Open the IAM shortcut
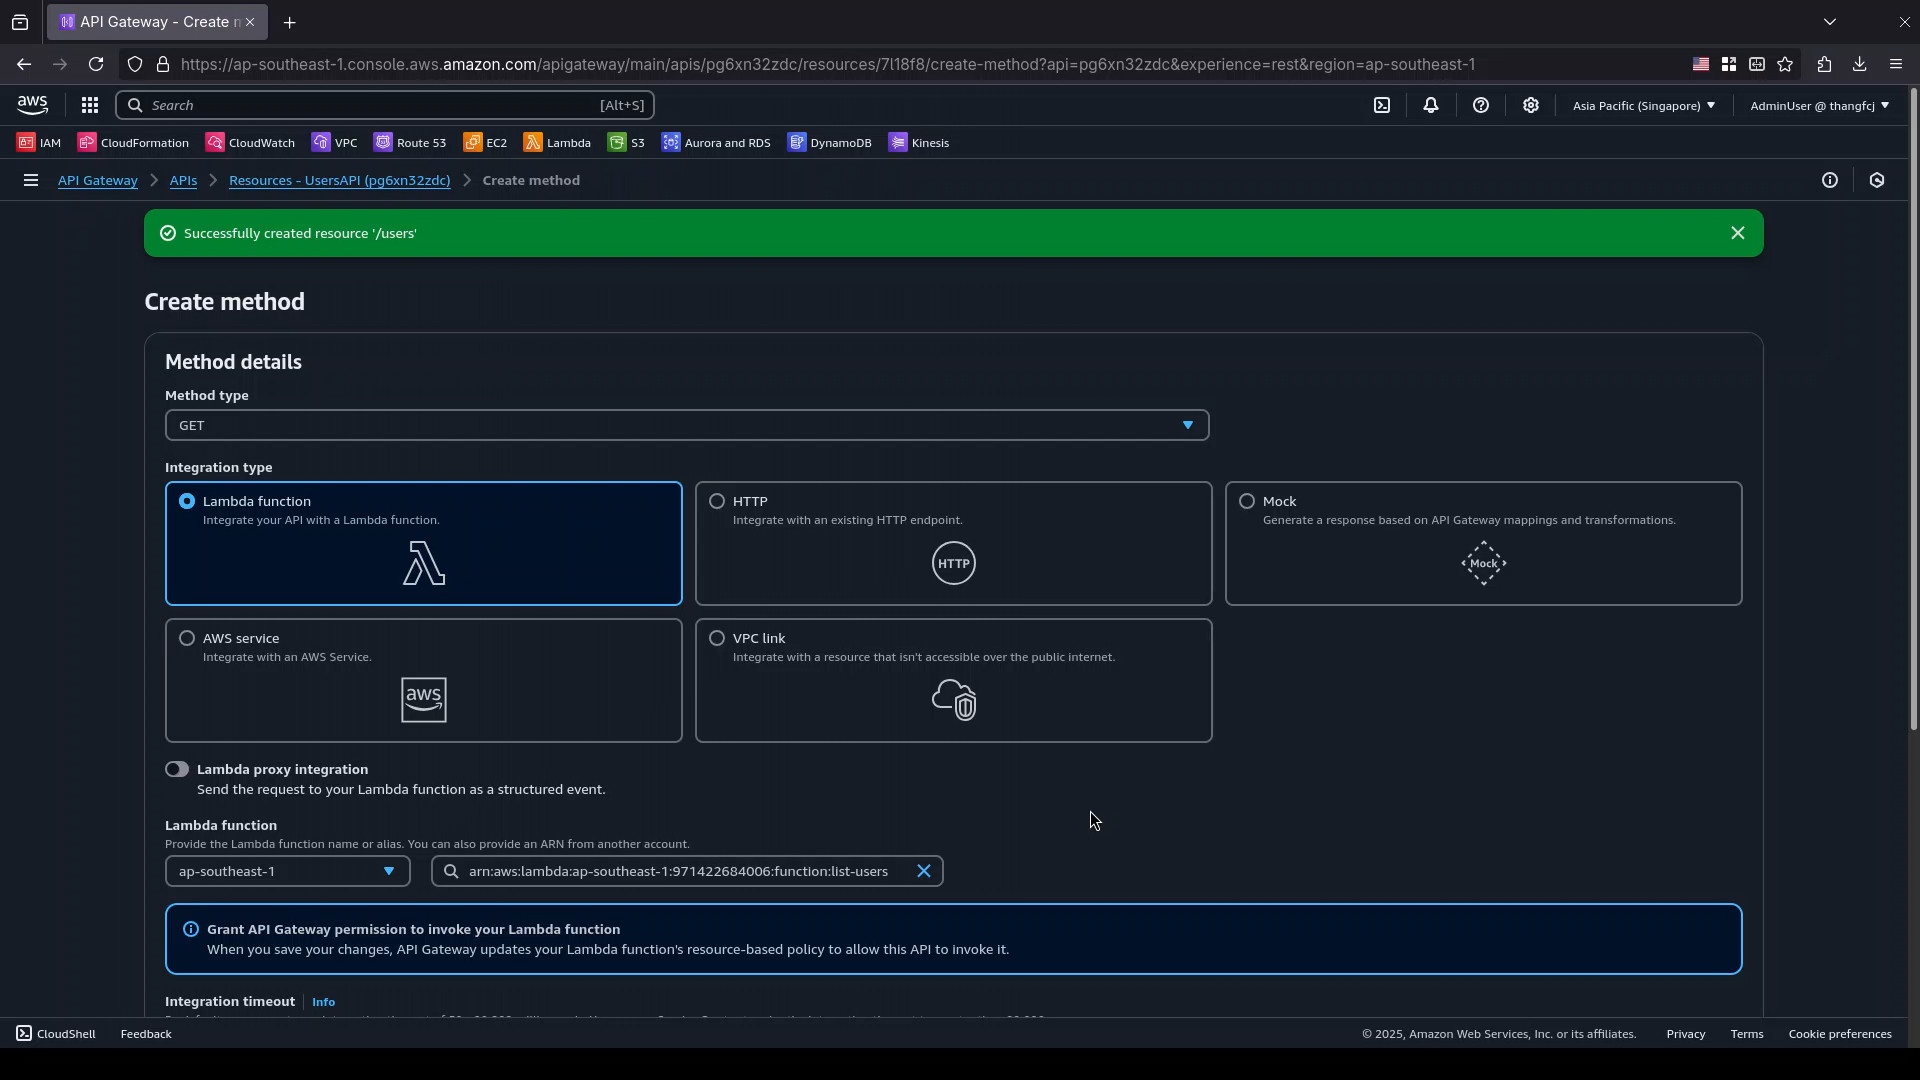 point(39,143)
